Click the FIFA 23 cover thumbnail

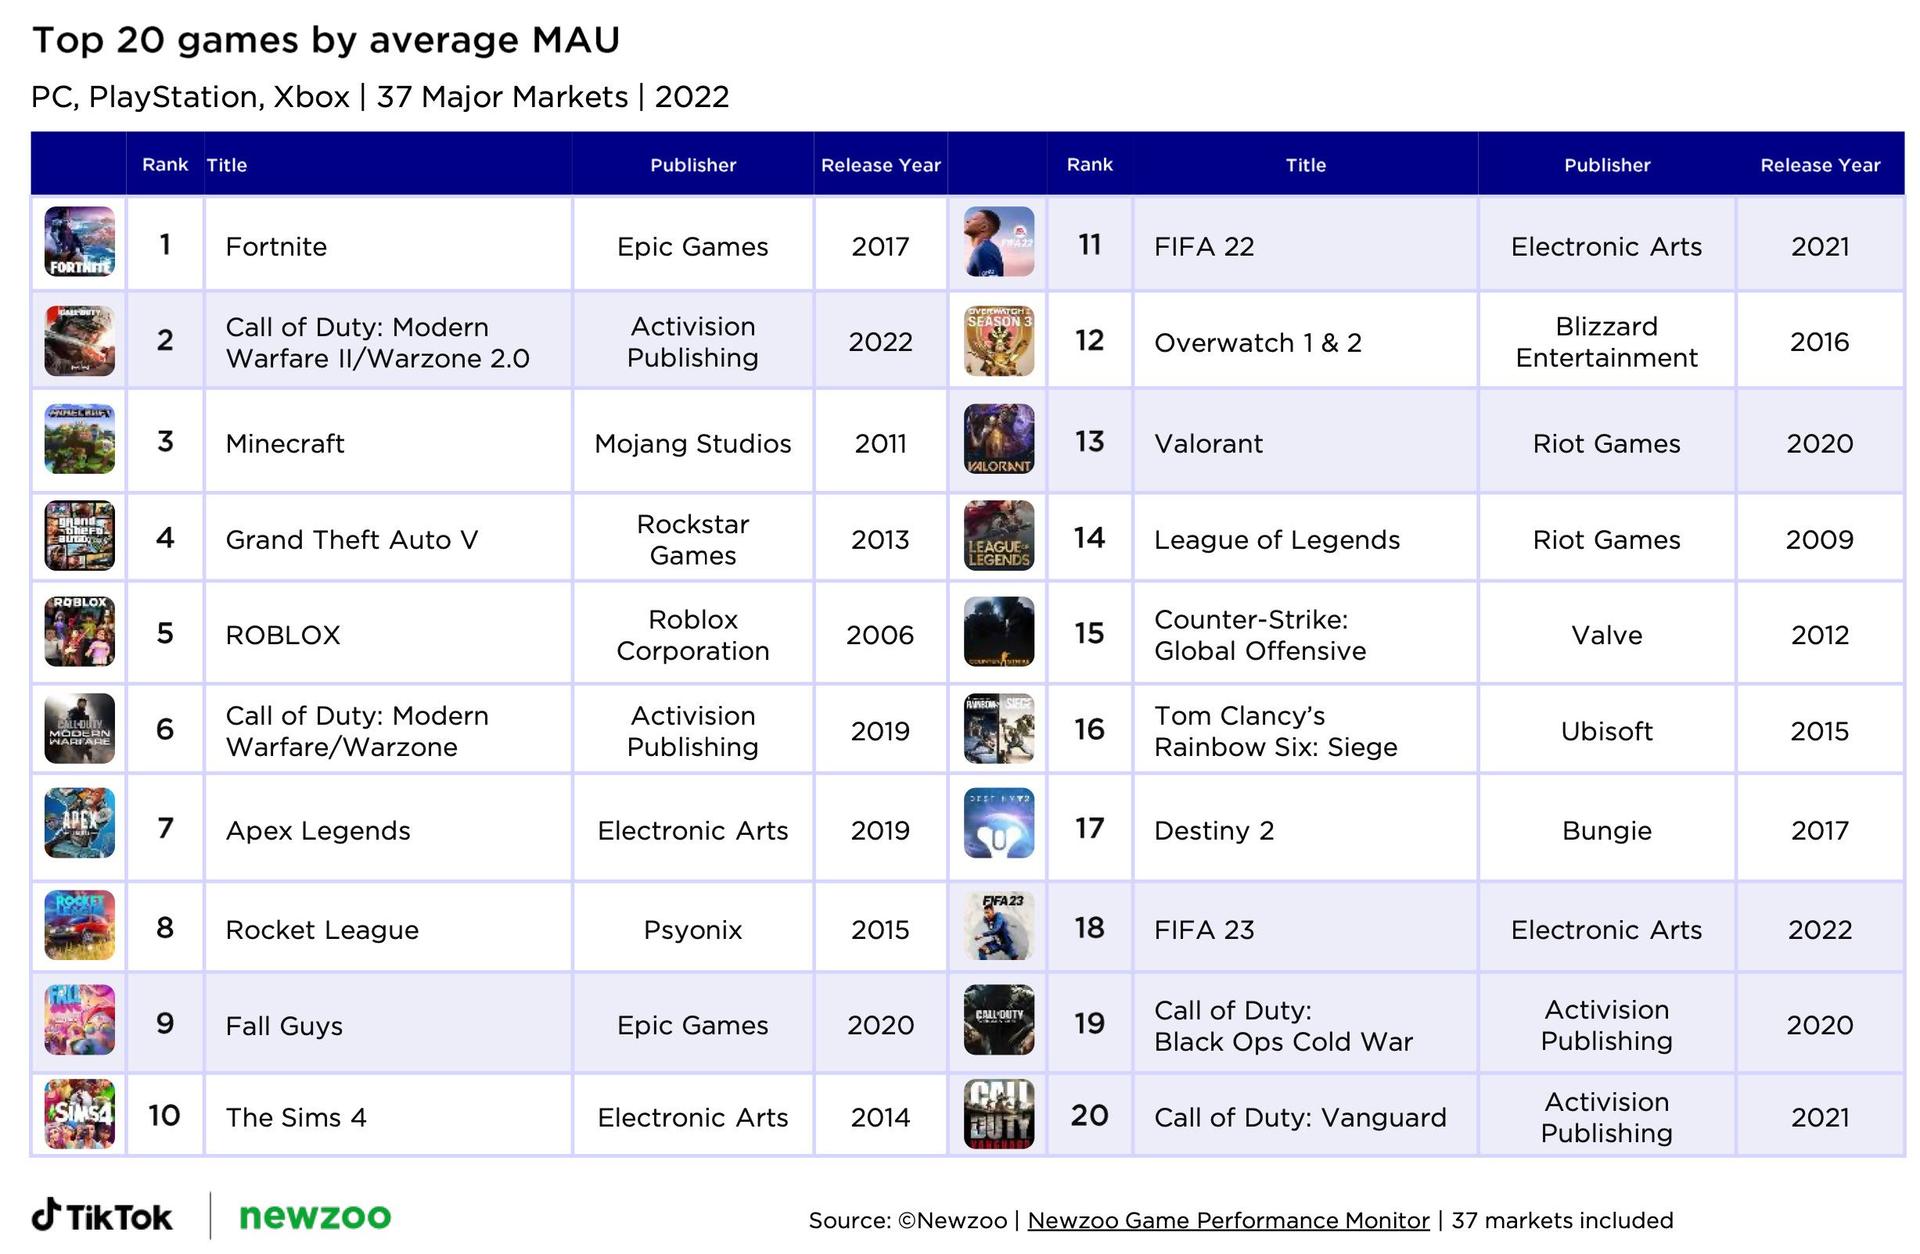[x=998, y=925]
